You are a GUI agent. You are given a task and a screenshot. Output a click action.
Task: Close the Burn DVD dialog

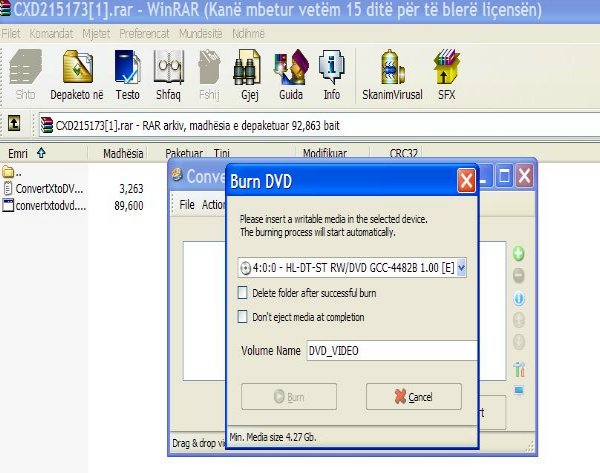click(x=466, y=180)
